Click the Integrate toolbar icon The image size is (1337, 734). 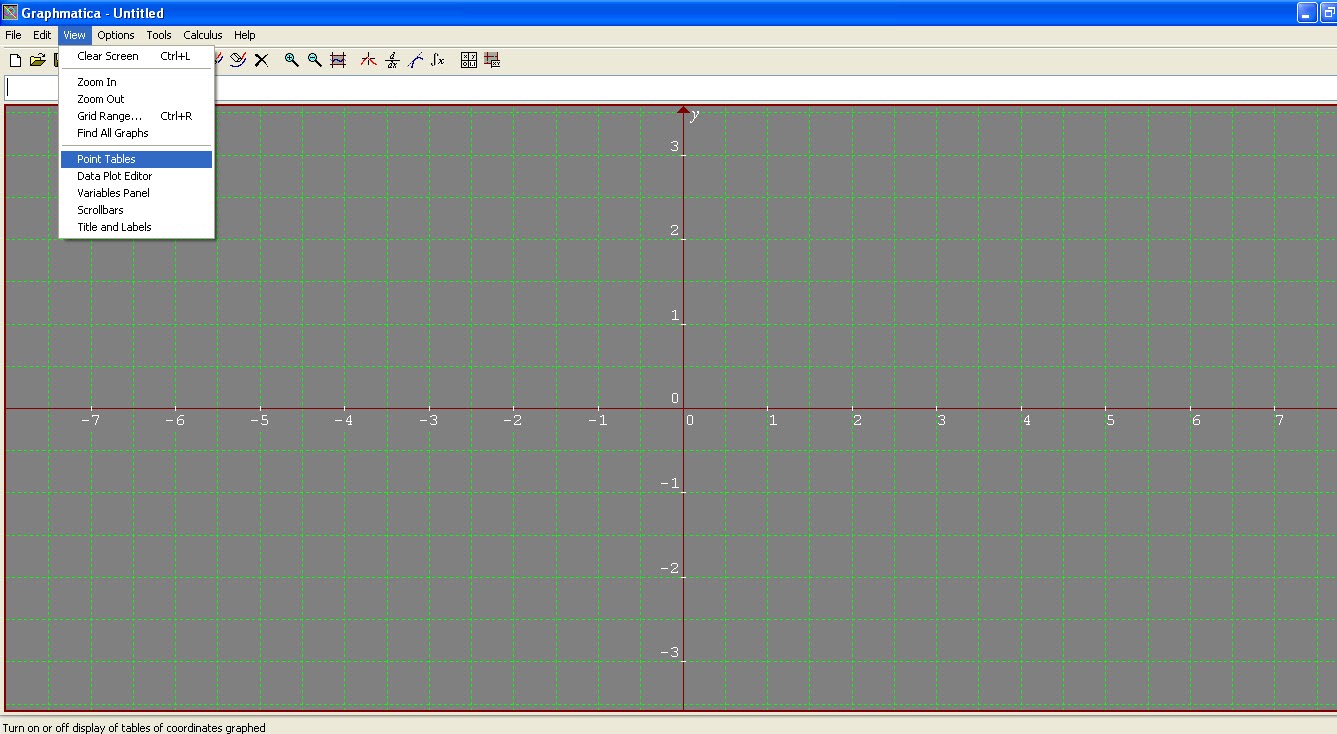438,60
